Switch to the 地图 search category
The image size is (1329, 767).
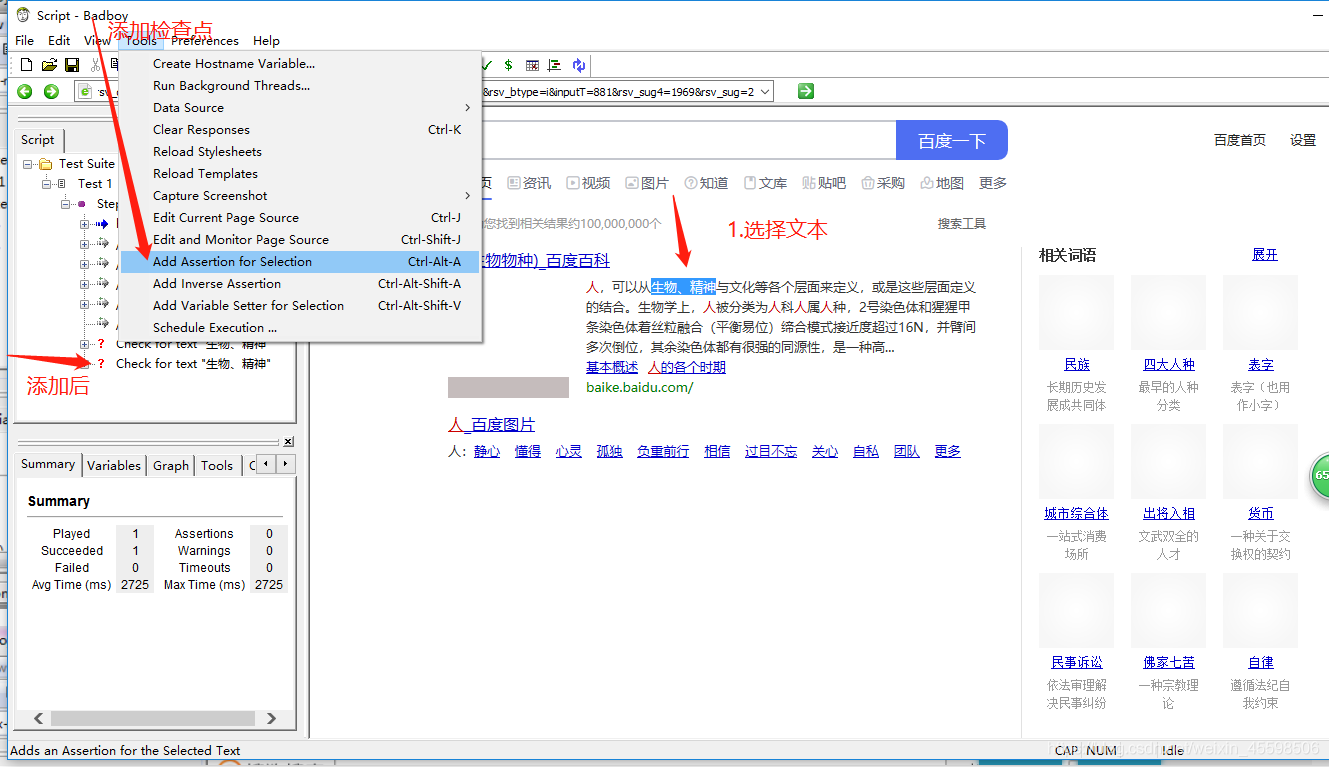pyautogui.click(x=942, y=183)
